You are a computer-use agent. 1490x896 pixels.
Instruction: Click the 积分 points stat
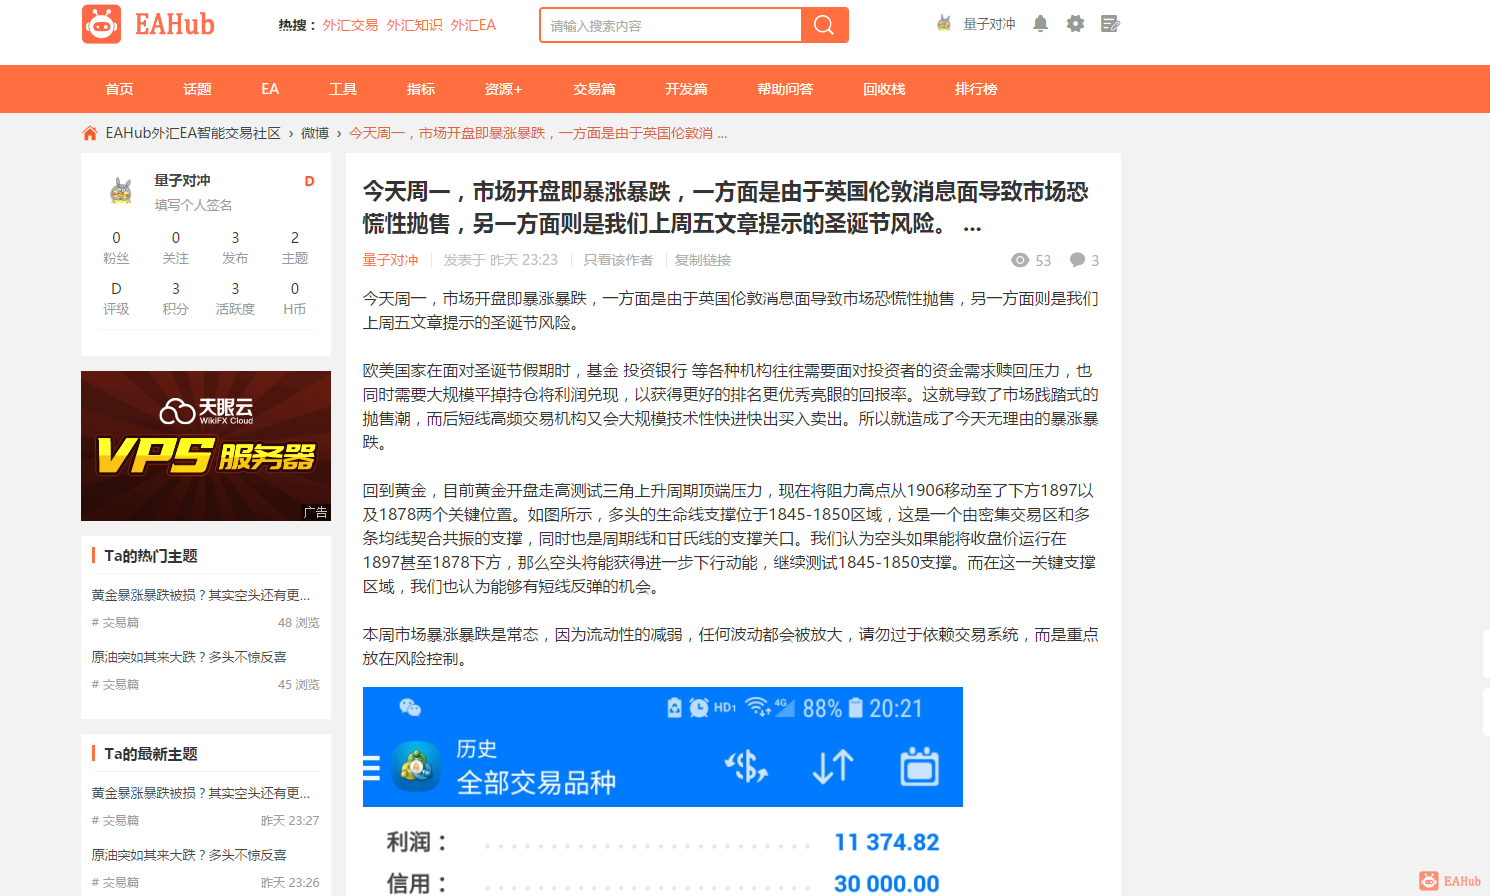(176, 299)
